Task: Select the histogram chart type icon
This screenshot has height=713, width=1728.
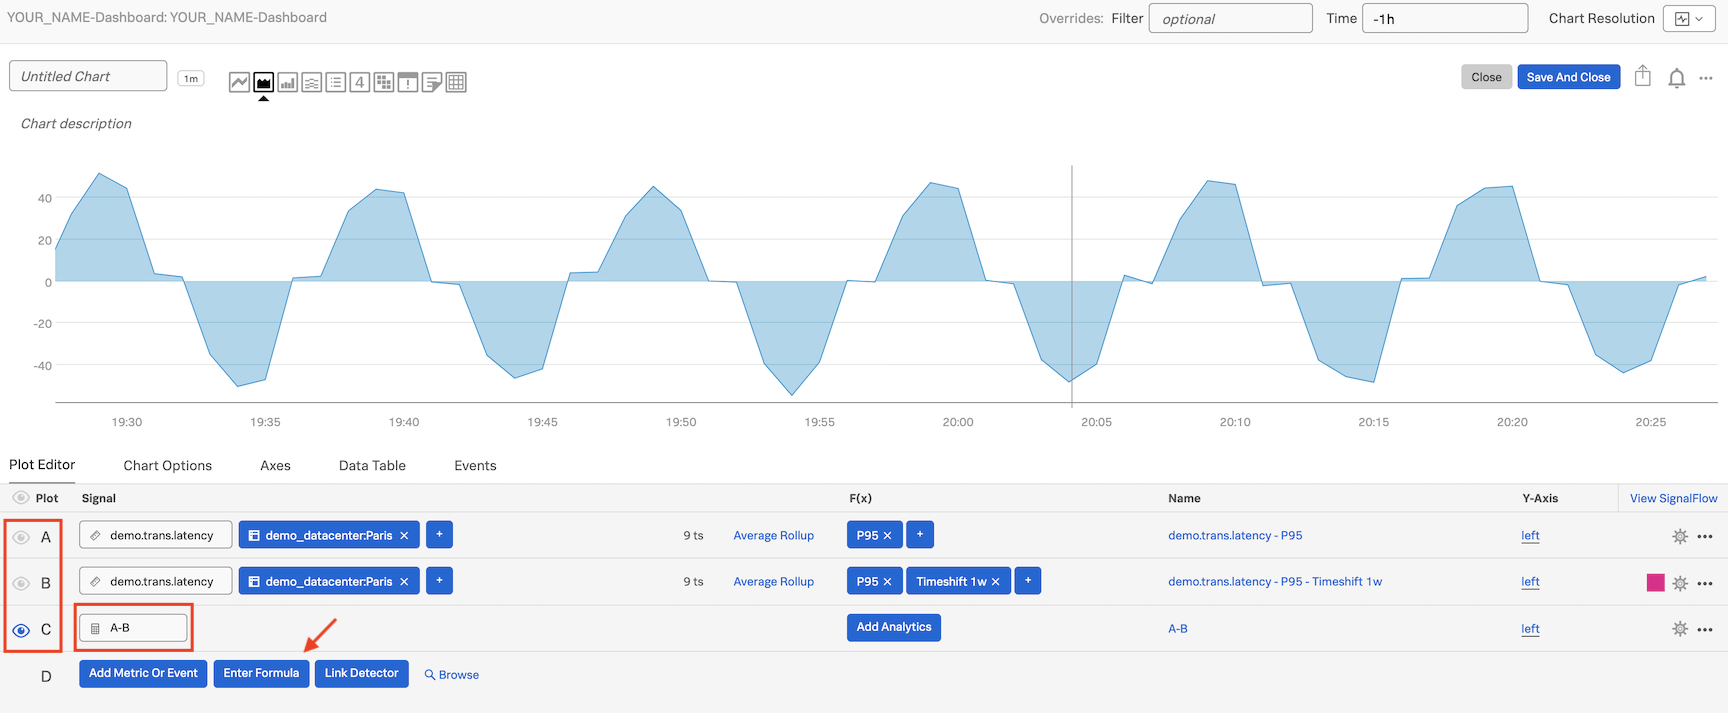Action: tap(312, 82)
